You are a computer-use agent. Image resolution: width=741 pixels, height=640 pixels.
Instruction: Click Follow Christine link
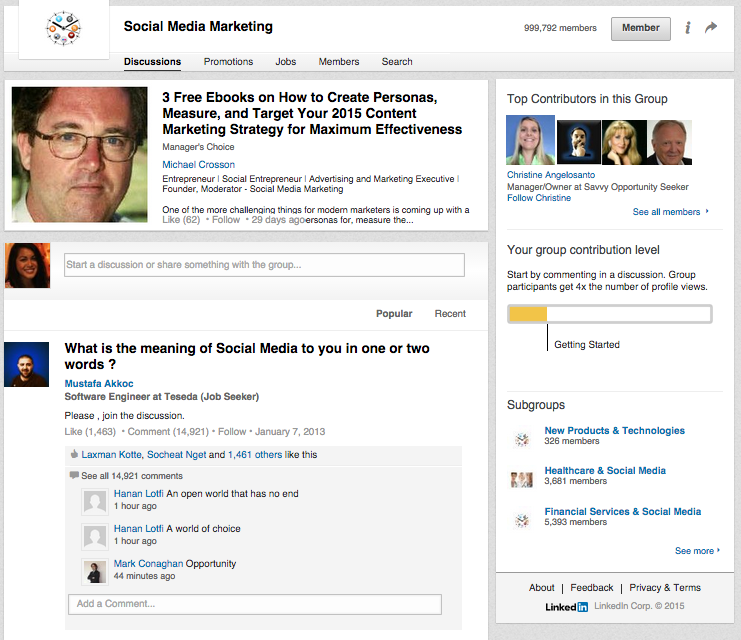[x=539, y=198]
